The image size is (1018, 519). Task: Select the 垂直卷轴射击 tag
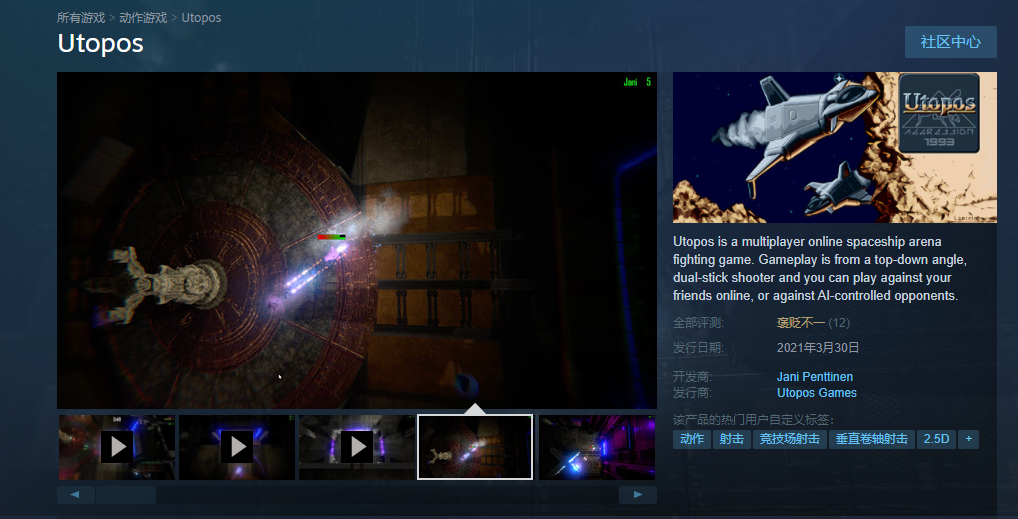click(871, 439)
